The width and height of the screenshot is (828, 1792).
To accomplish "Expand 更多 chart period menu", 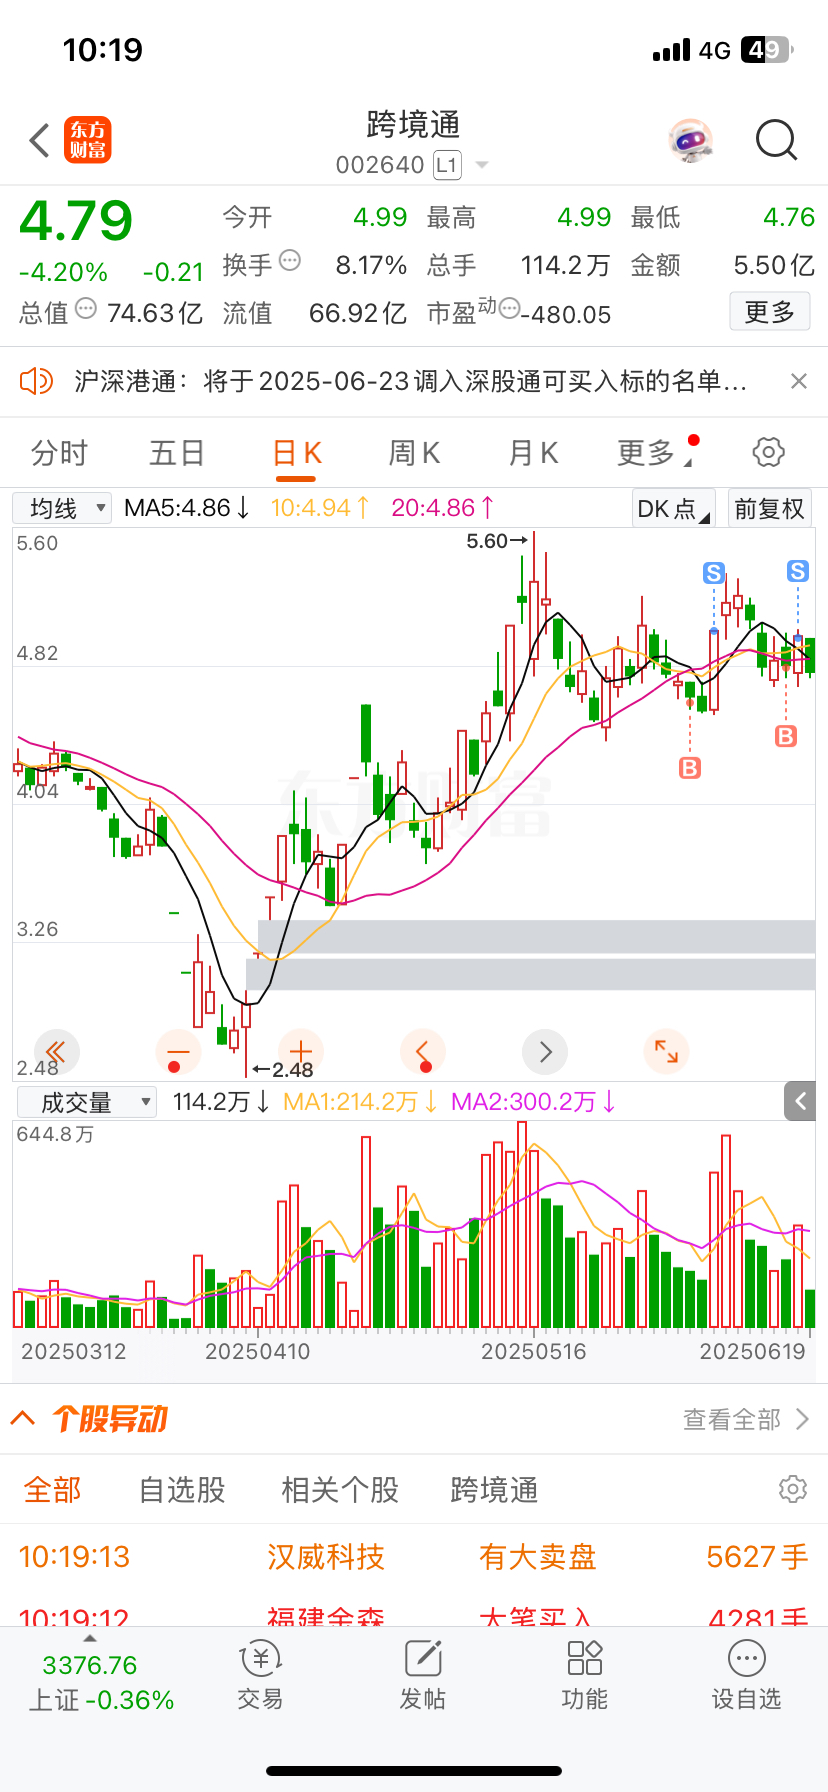I will tap(655, 453).
